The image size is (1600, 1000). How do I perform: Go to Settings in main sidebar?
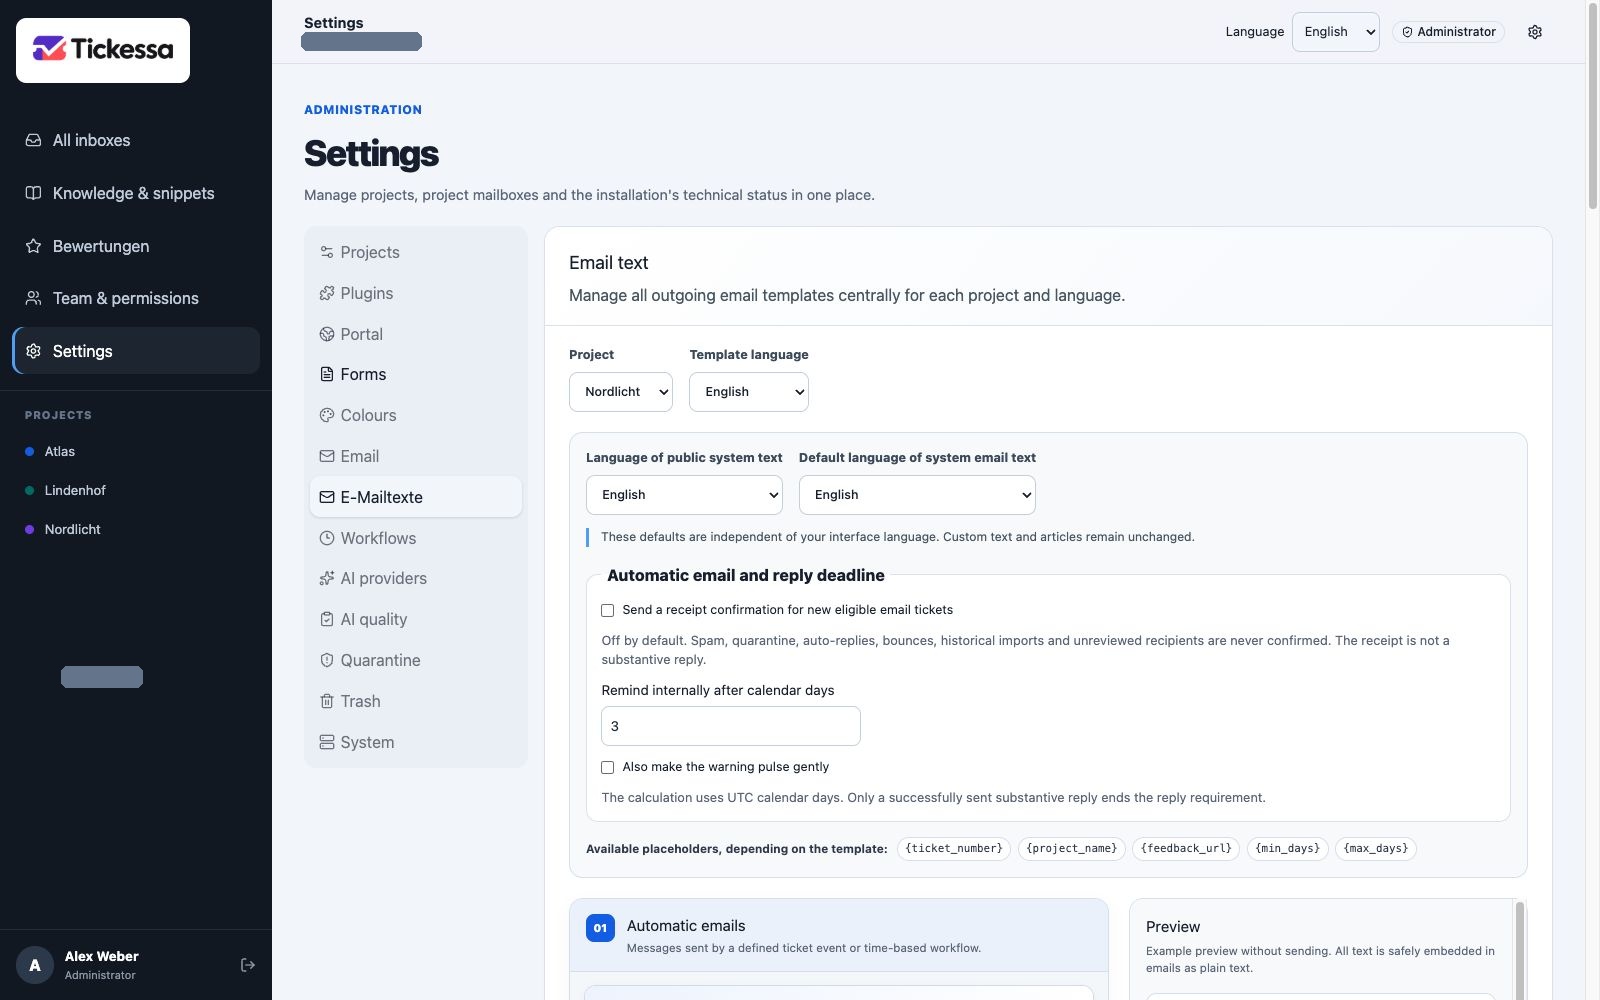[x=136, y=351]
